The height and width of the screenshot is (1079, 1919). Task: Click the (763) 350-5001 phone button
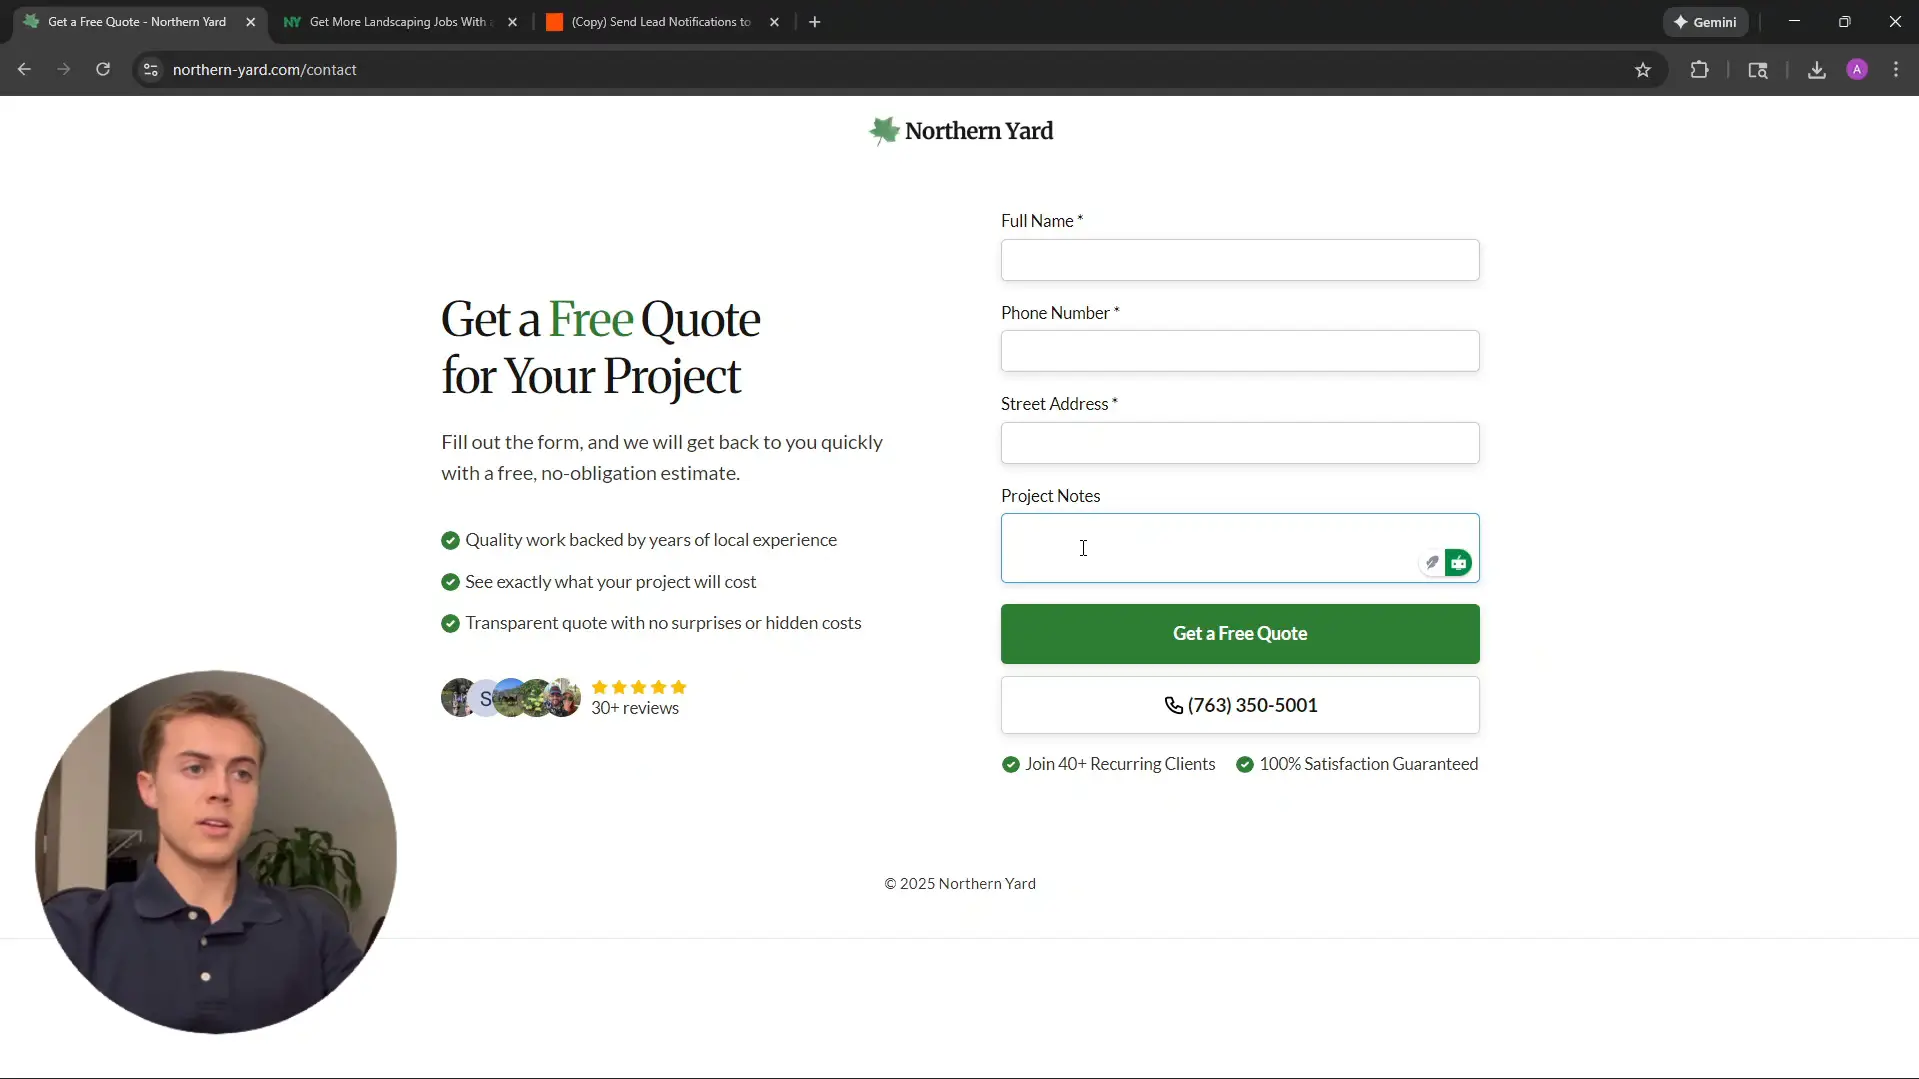coord(1239,705)
